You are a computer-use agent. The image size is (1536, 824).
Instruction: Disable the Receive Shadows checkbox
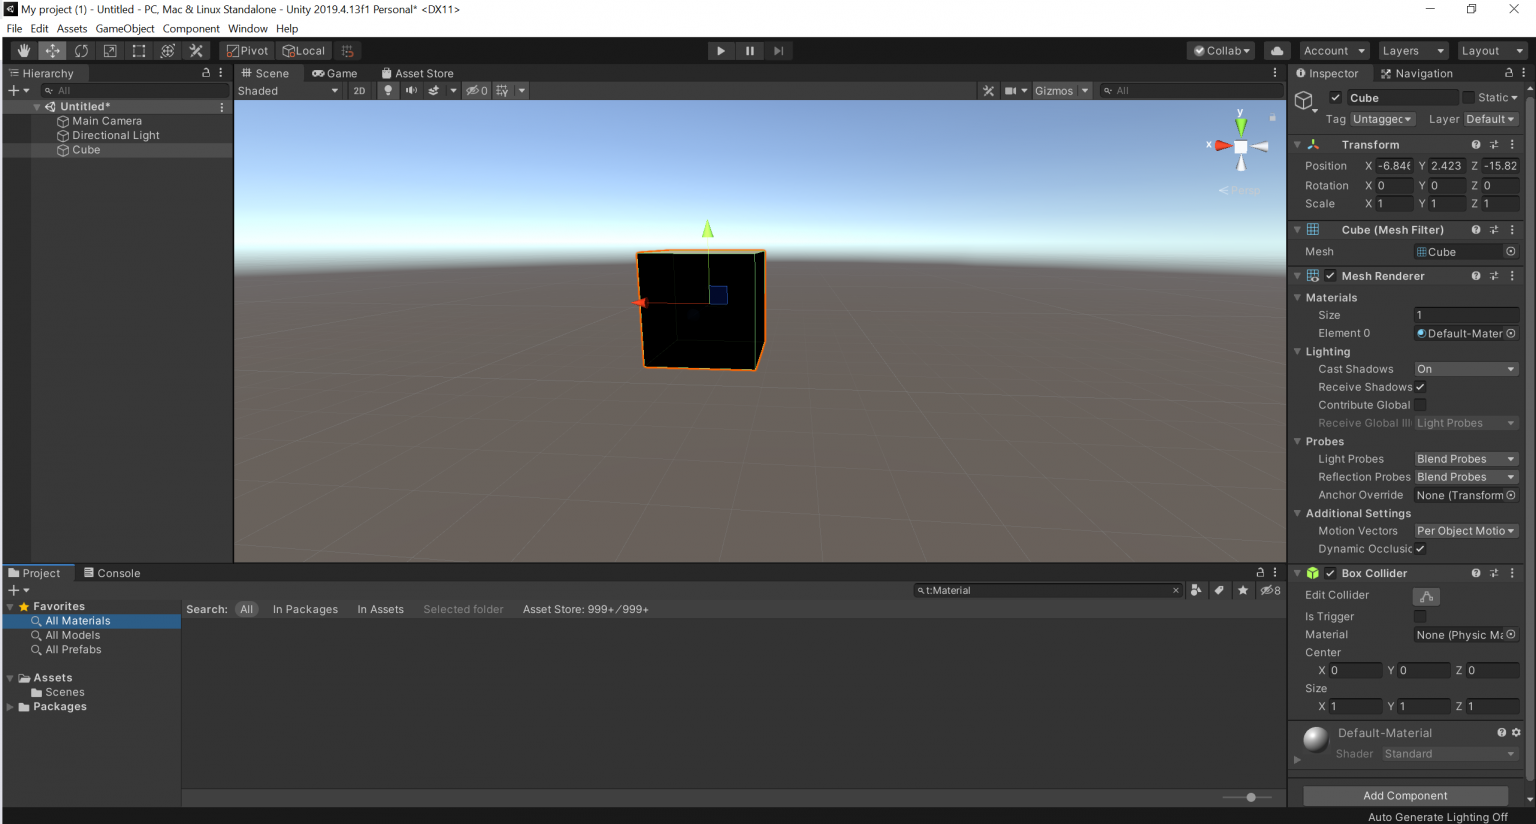pos(1419,387)
